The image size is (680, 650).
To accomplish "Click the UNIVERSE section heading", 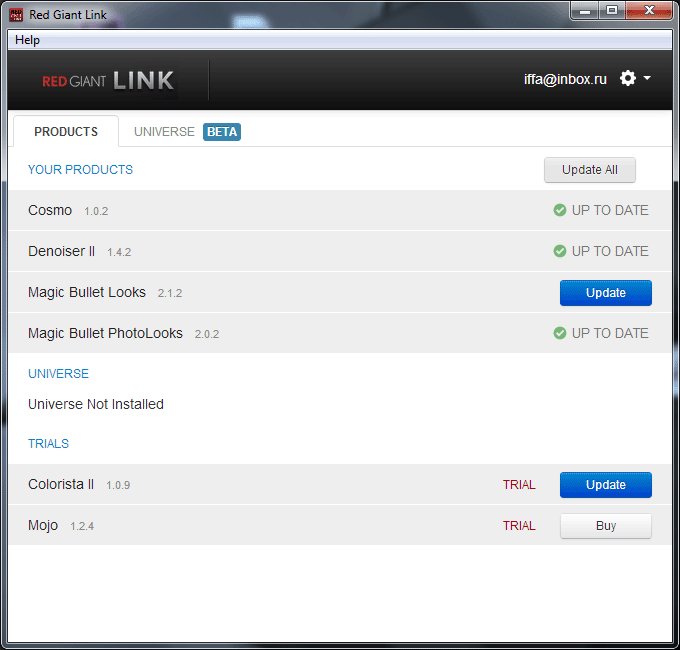I will (58, 374).
